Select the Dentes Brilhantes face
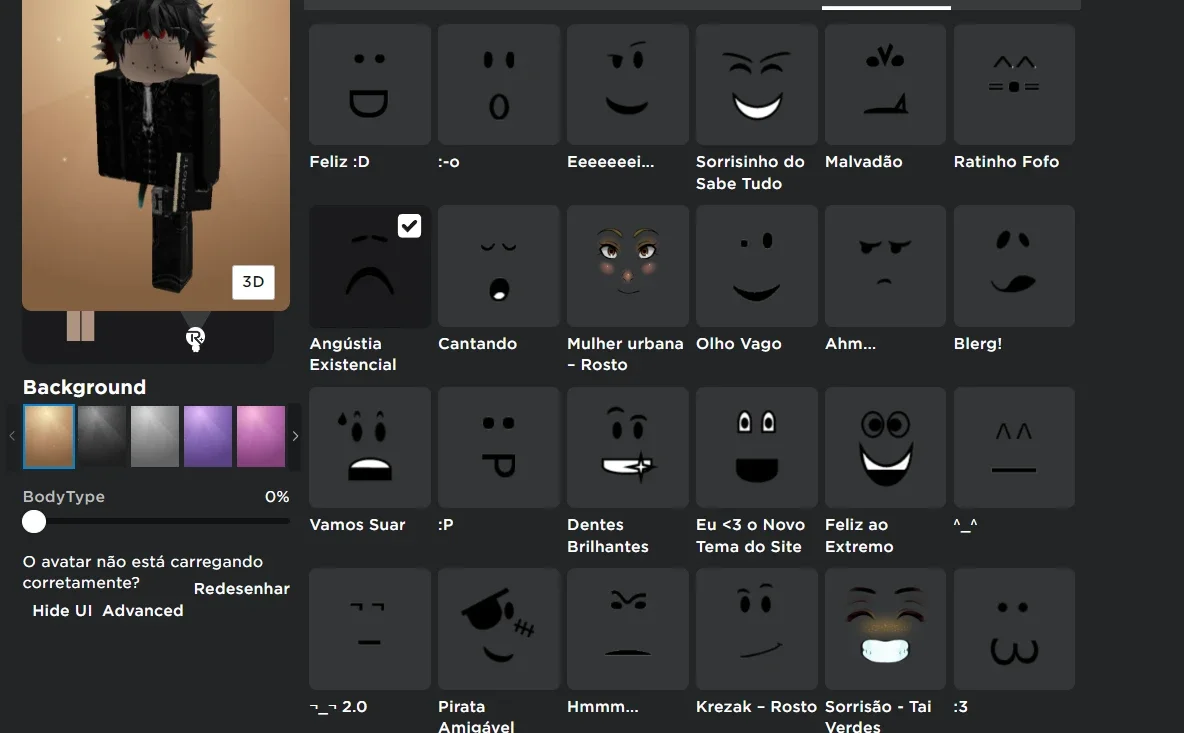The image size is (1184, 733). [x=627, y=448]
